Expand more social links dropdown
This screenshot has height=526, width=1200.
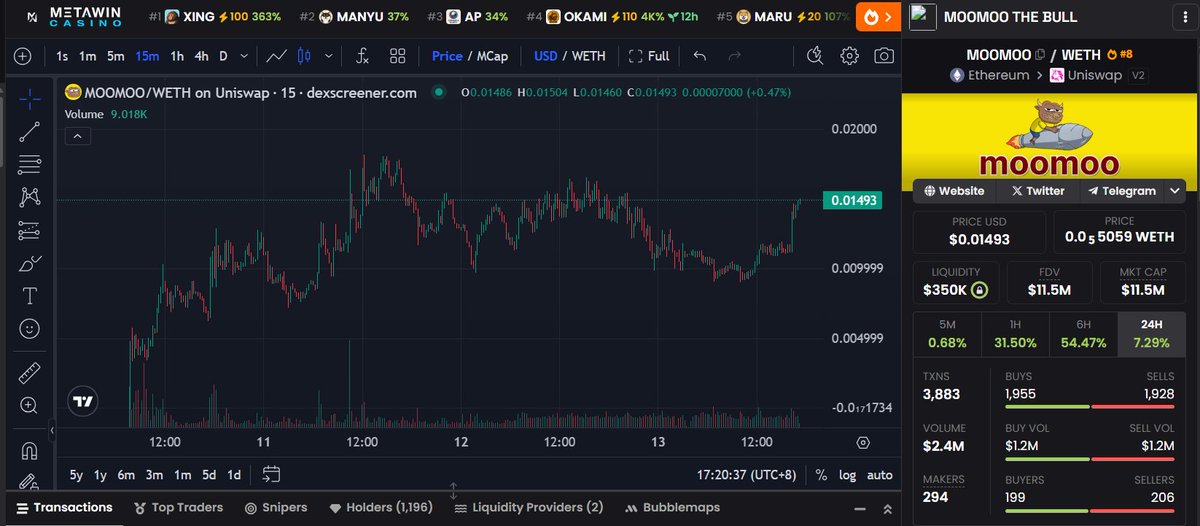click(1175, 190)
